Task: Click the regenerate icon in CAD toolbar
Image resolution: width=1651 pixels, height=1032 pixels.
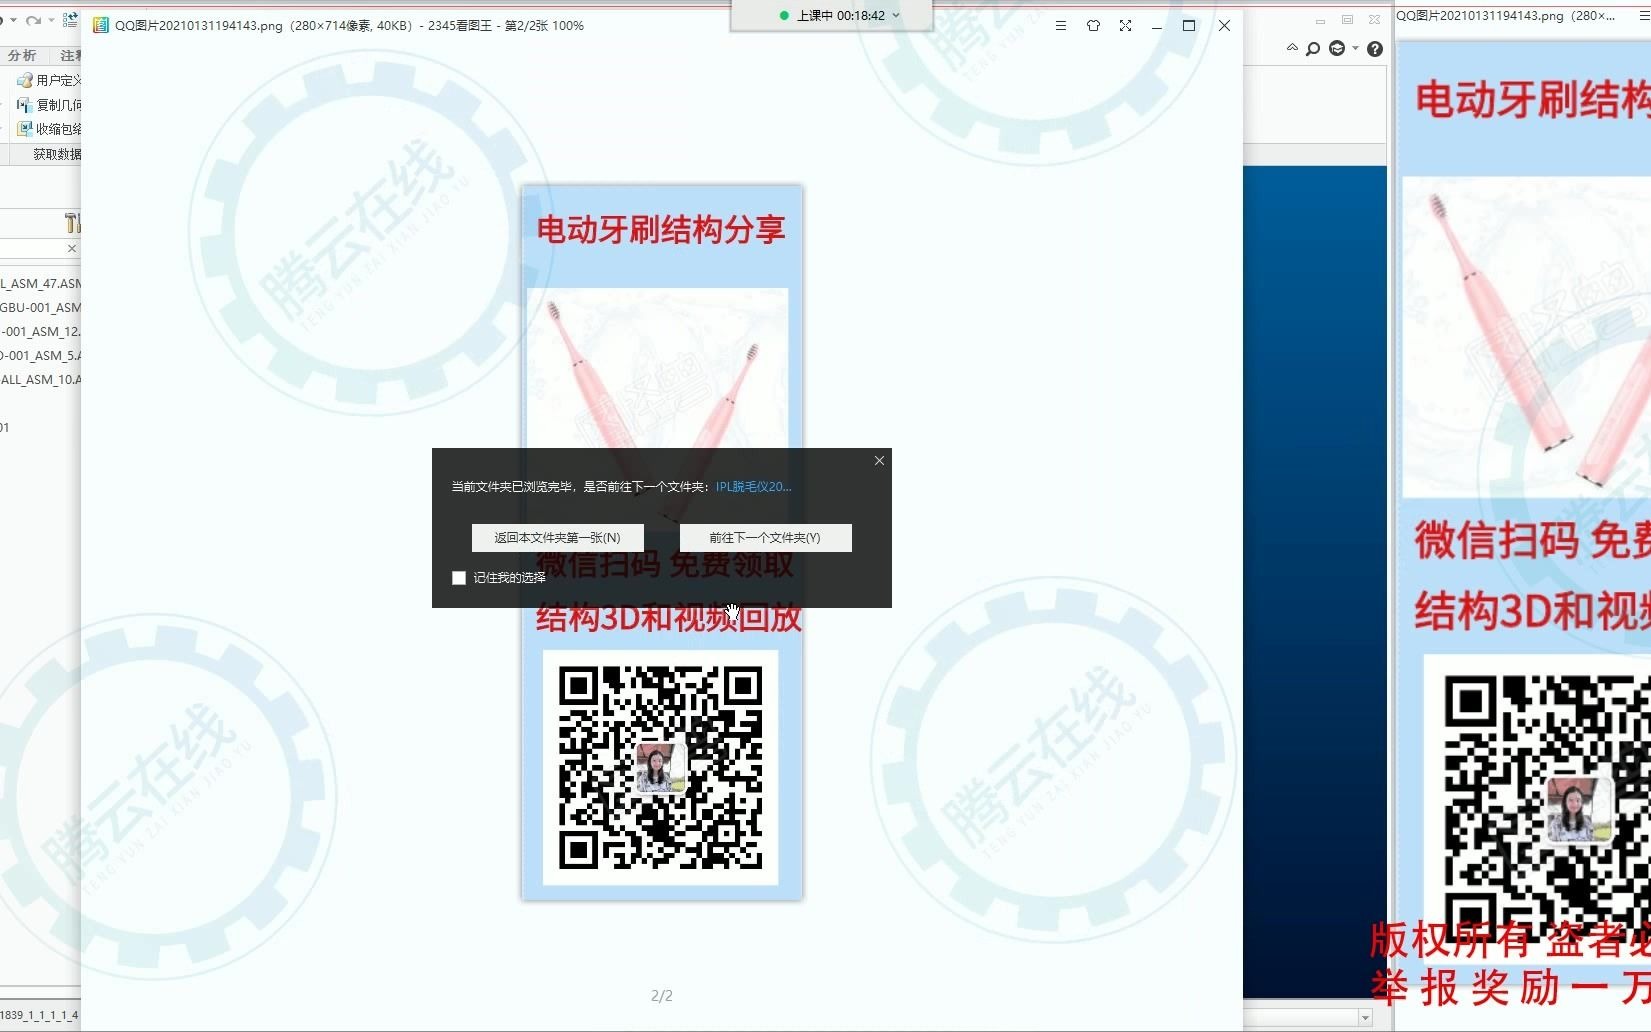Action: click(70, 20)
